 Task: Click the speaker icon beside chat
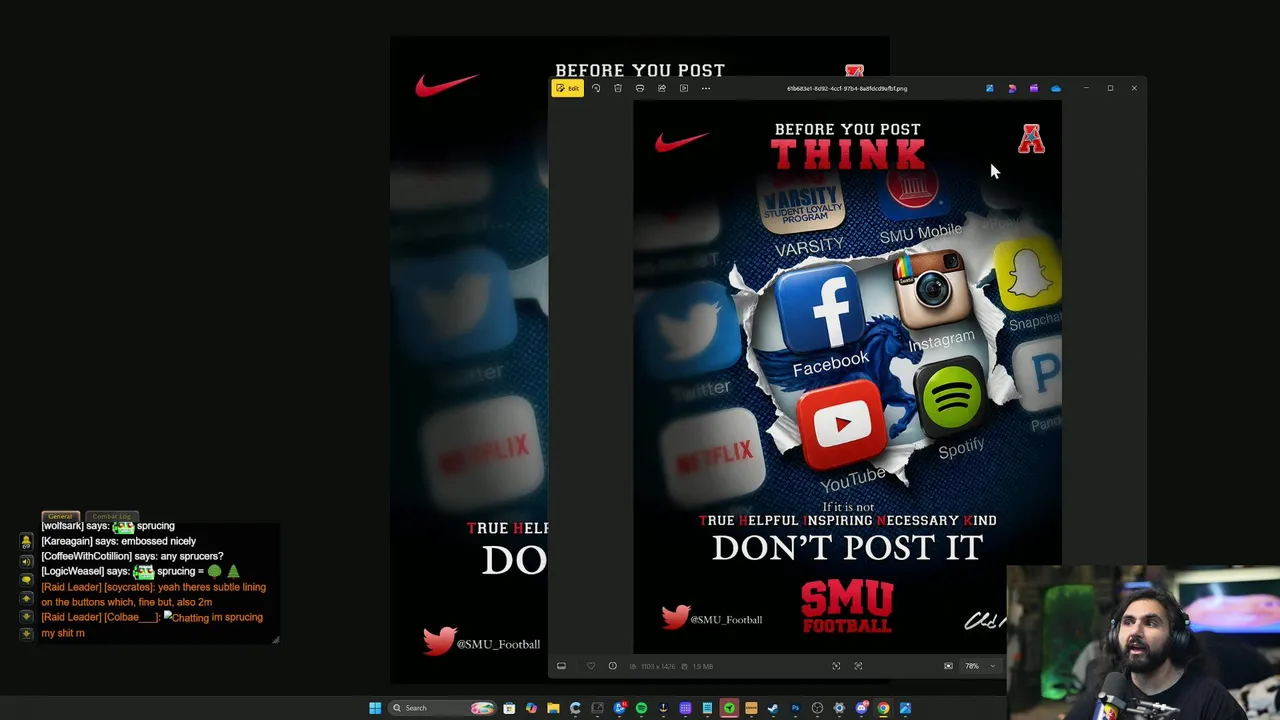27,561
